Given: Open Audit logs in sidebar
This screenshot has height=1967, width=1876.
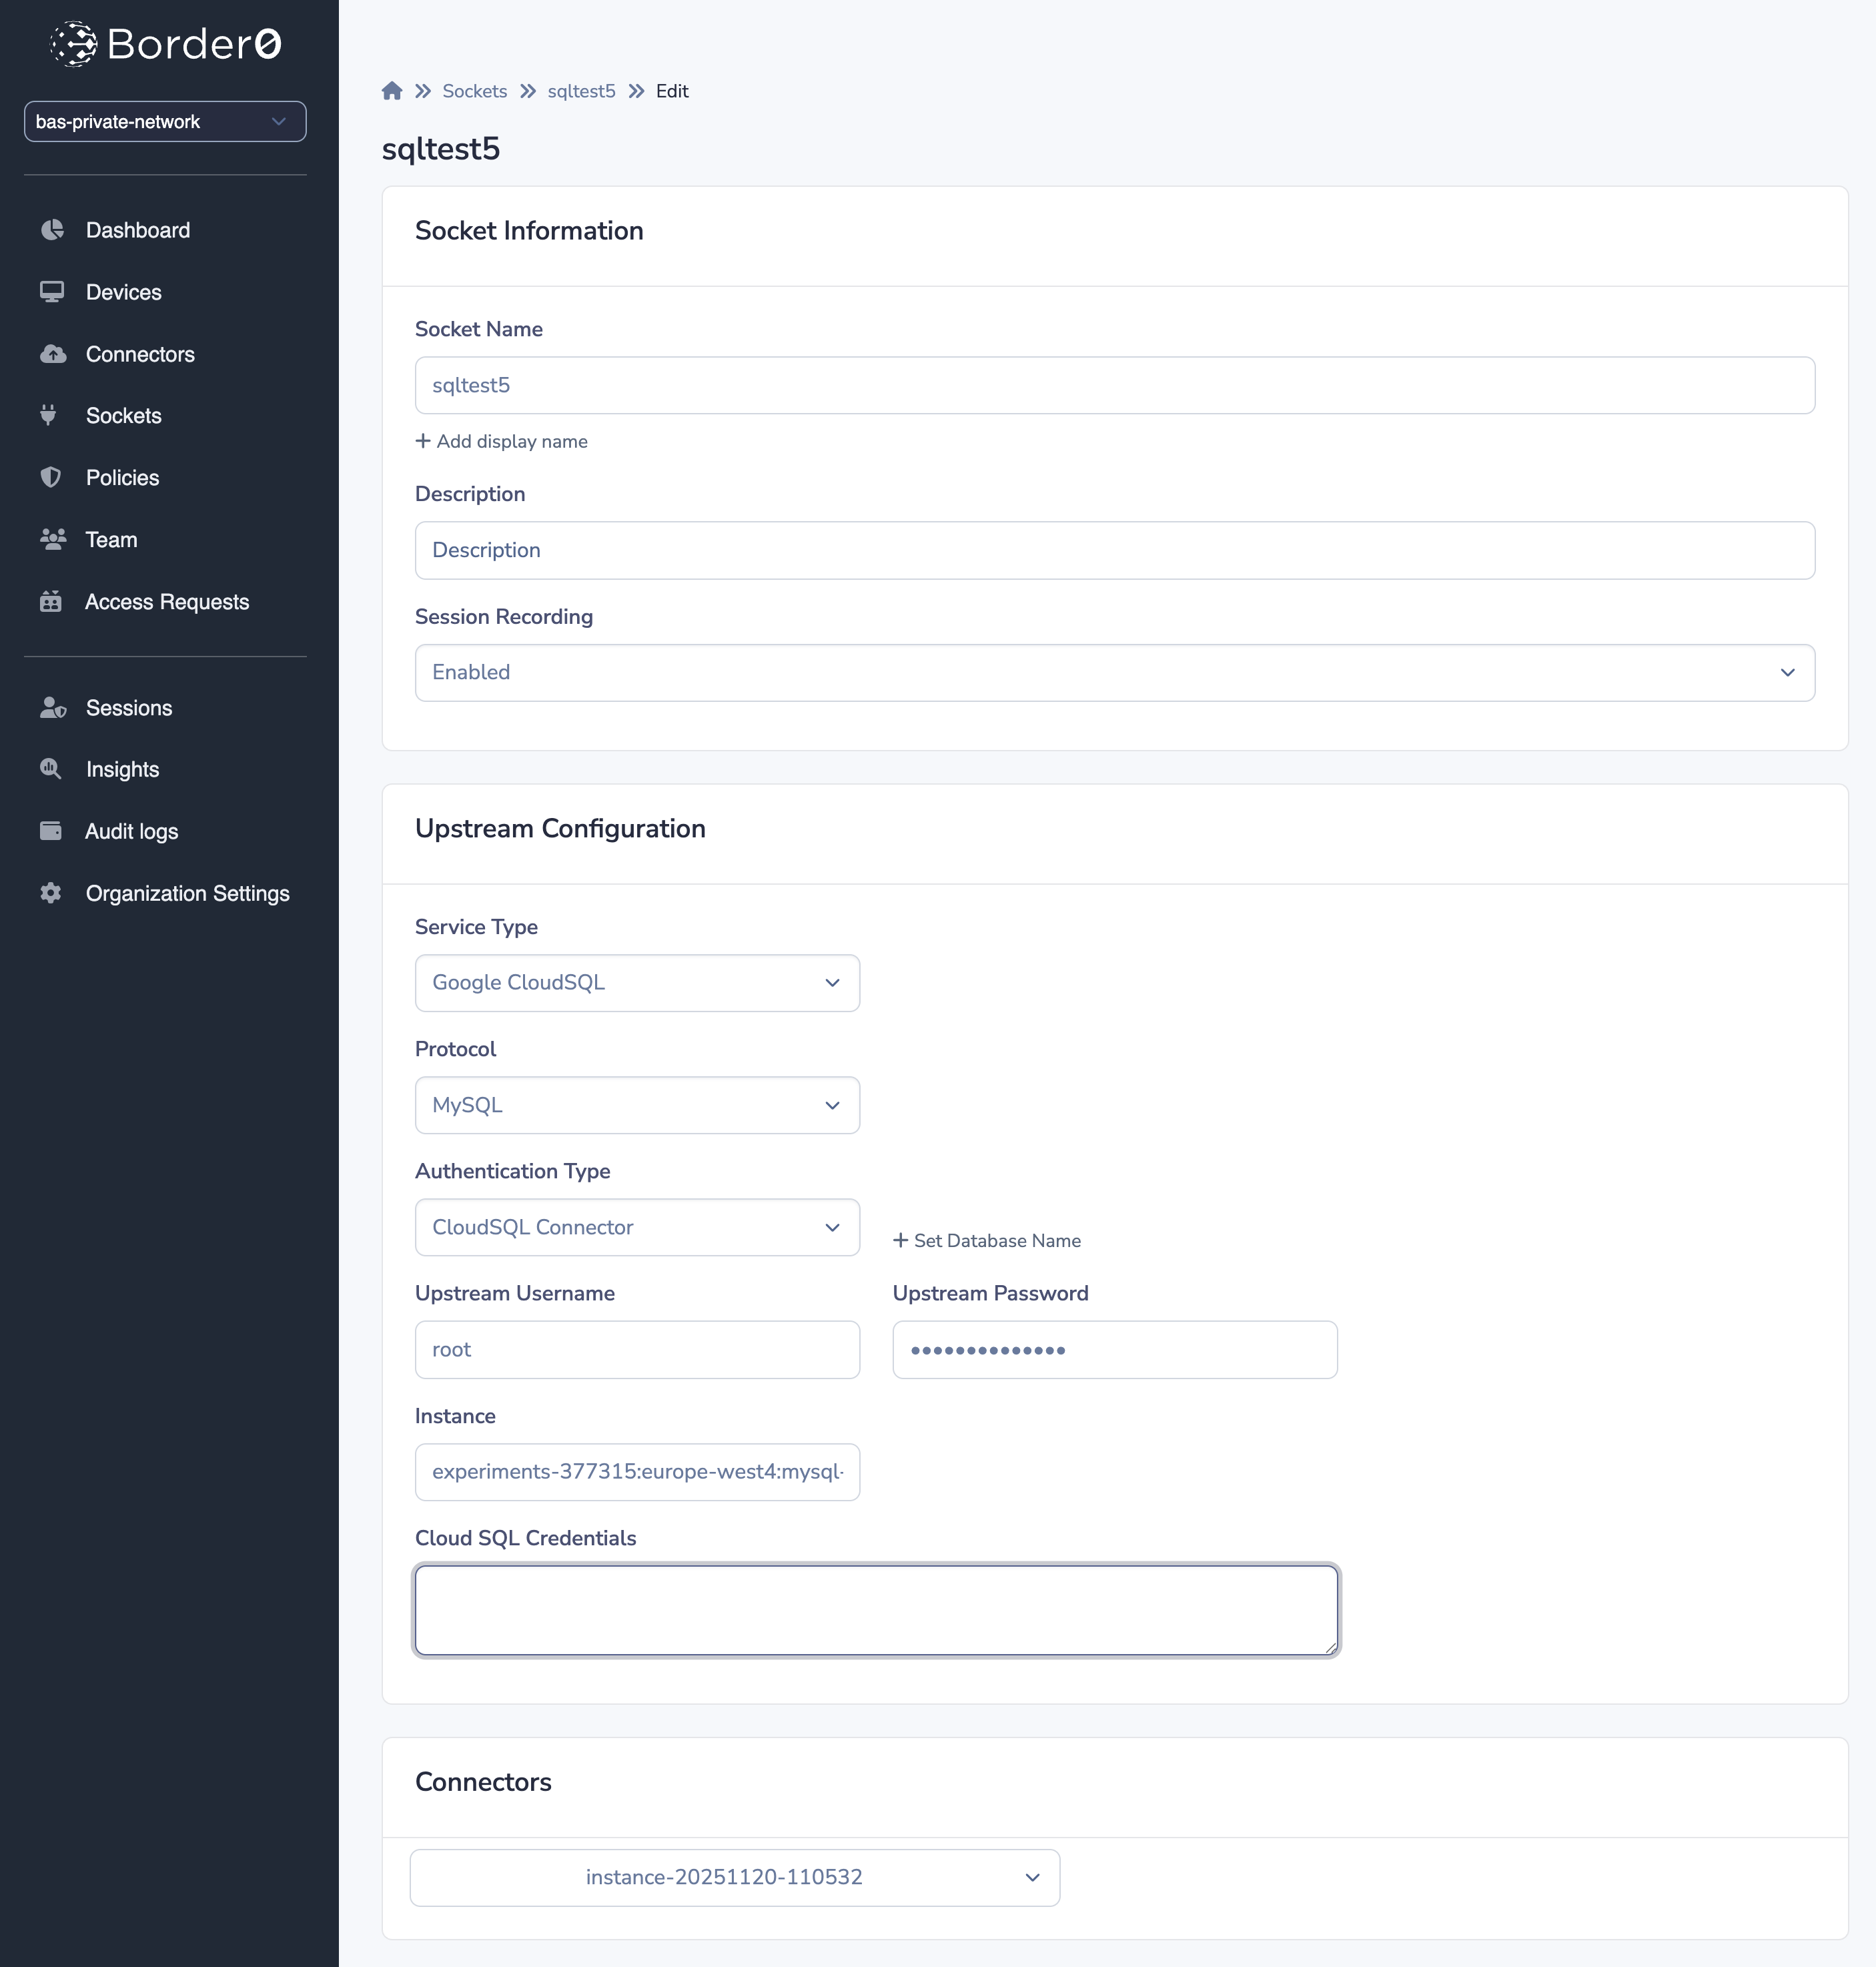Looking at the screenshot, I should pyautogui.click(x=131, y=831).
